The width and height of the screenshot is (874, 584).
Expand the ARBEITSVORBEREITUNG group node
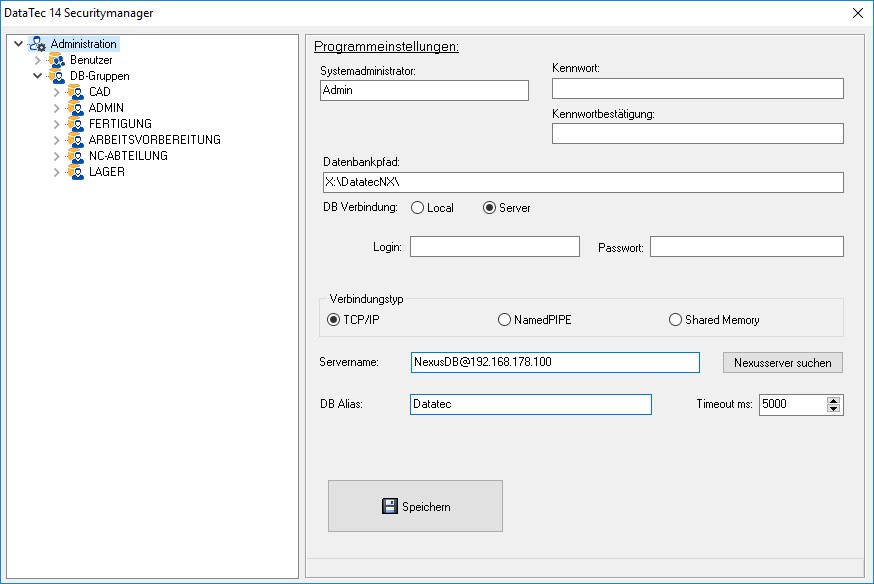click(56, 140)
